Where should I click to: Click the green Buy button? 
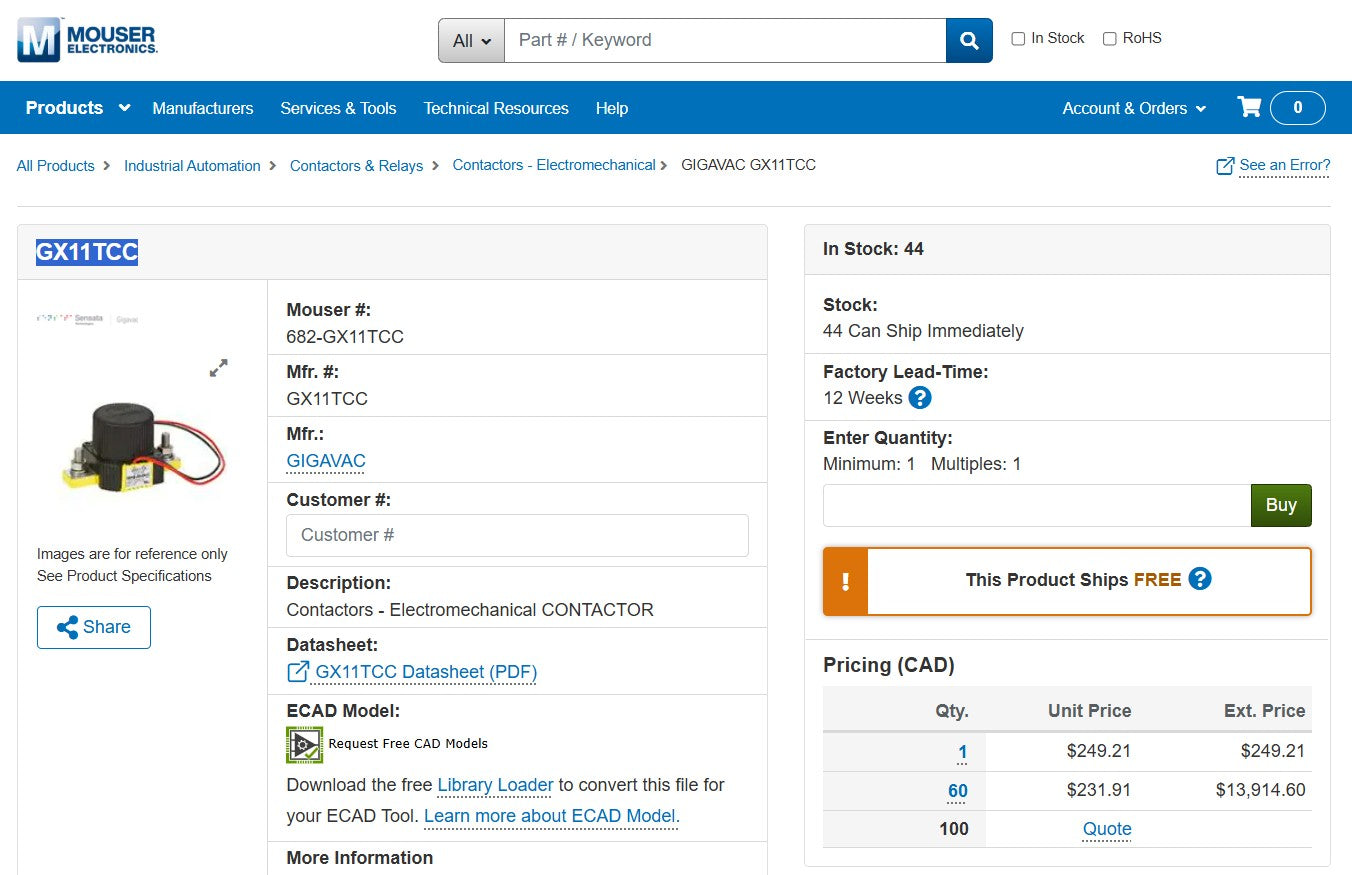pos(1281,506)
